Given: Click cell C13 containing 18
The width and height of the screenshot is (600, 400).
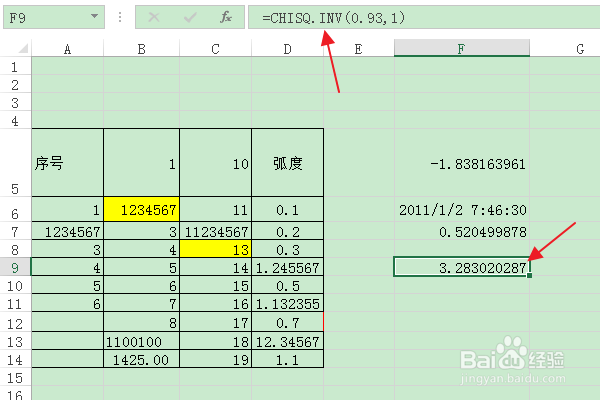Looking at the screenshot, I should pyautogui.click(x=215, y=341).
